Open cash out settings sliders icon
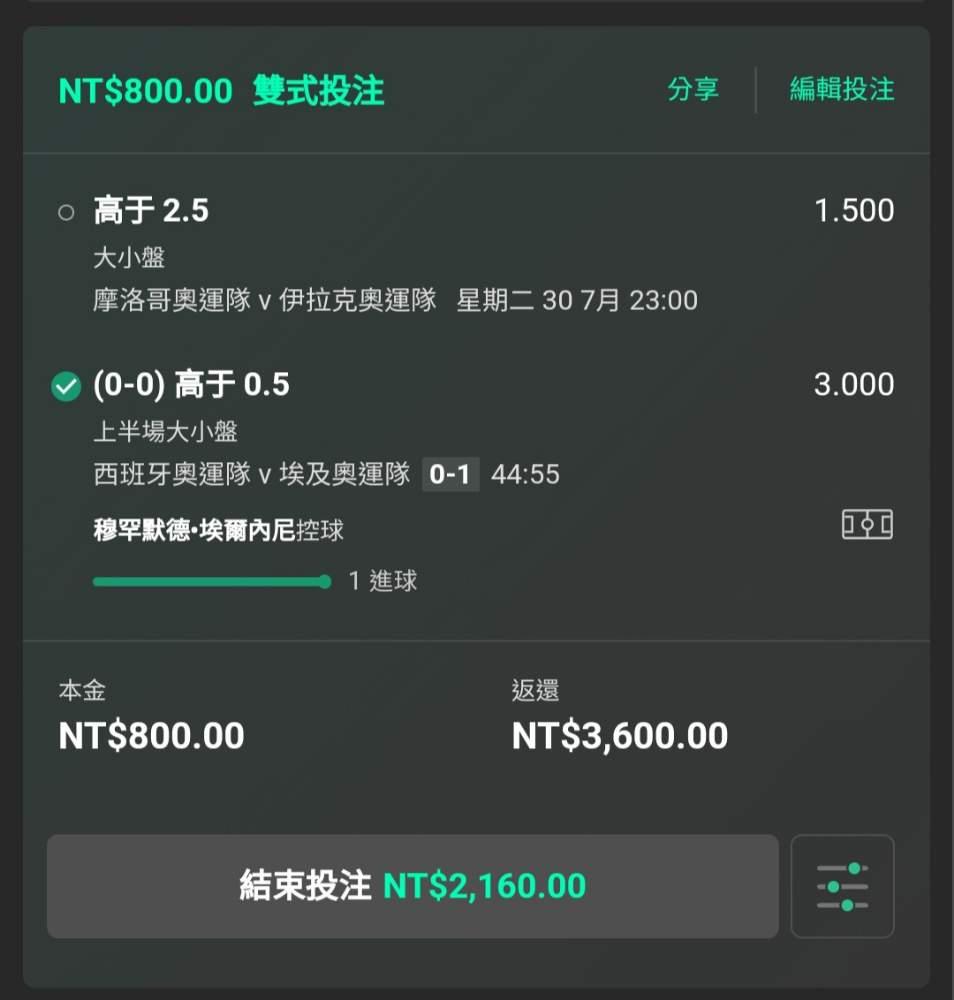Image resolution: width=954 pixels, height=1000 pixels. 842,886
